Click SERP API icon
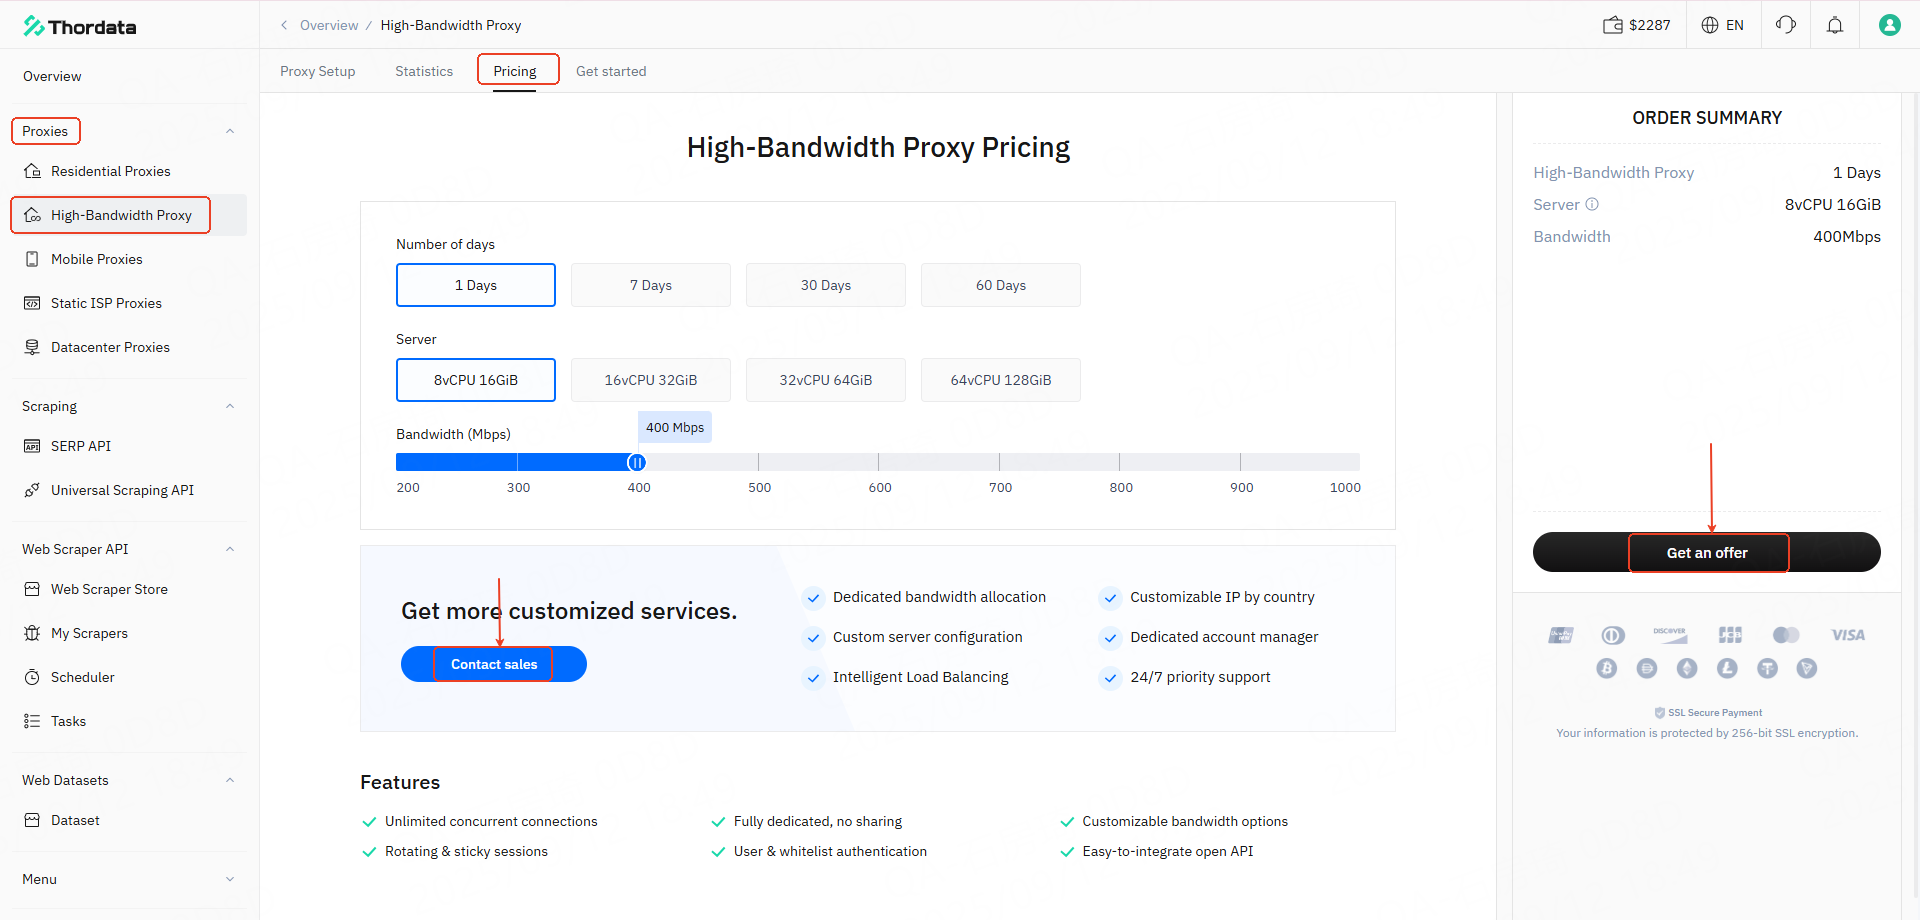1920x920 pixels. pos(33,446)
